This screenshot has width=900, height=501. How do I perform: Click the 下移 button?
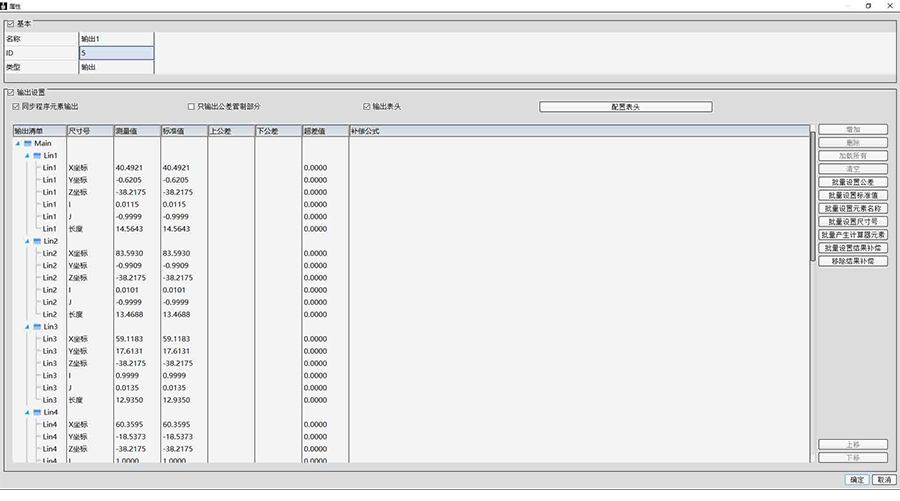853,458
